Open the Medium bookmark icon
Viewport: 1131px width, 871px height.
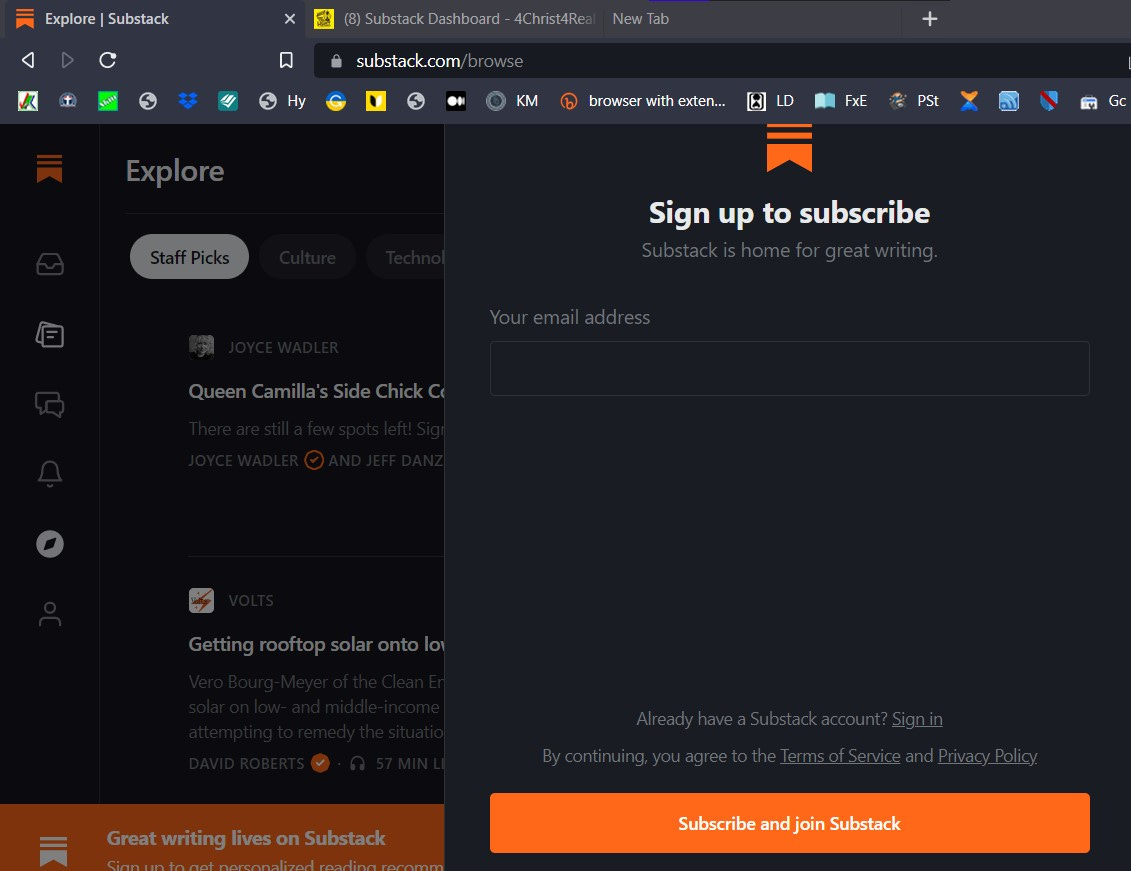(x=456, y=101)
